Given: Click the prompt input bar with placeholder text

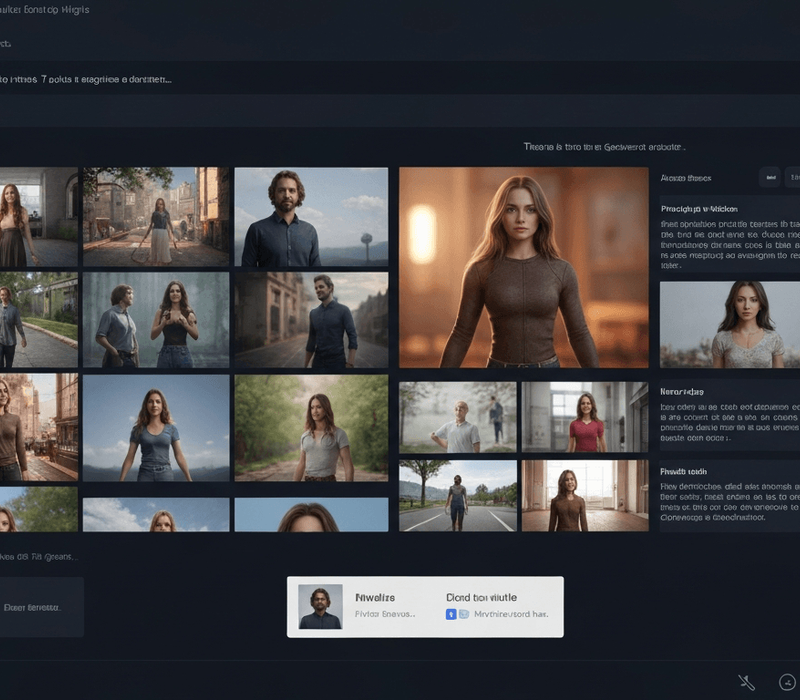Looking at the screenshot, I should [400, 80].
